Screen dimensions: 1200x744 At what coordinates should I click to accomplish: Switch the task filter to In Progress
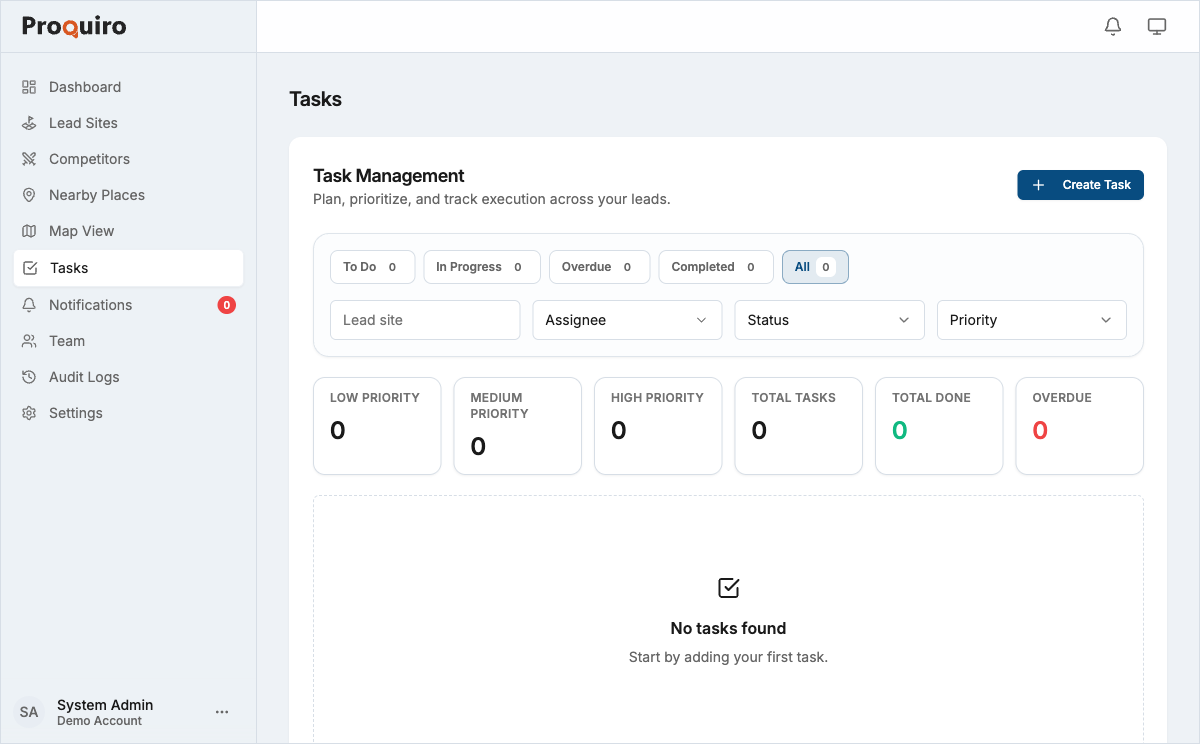pos(481,267)
